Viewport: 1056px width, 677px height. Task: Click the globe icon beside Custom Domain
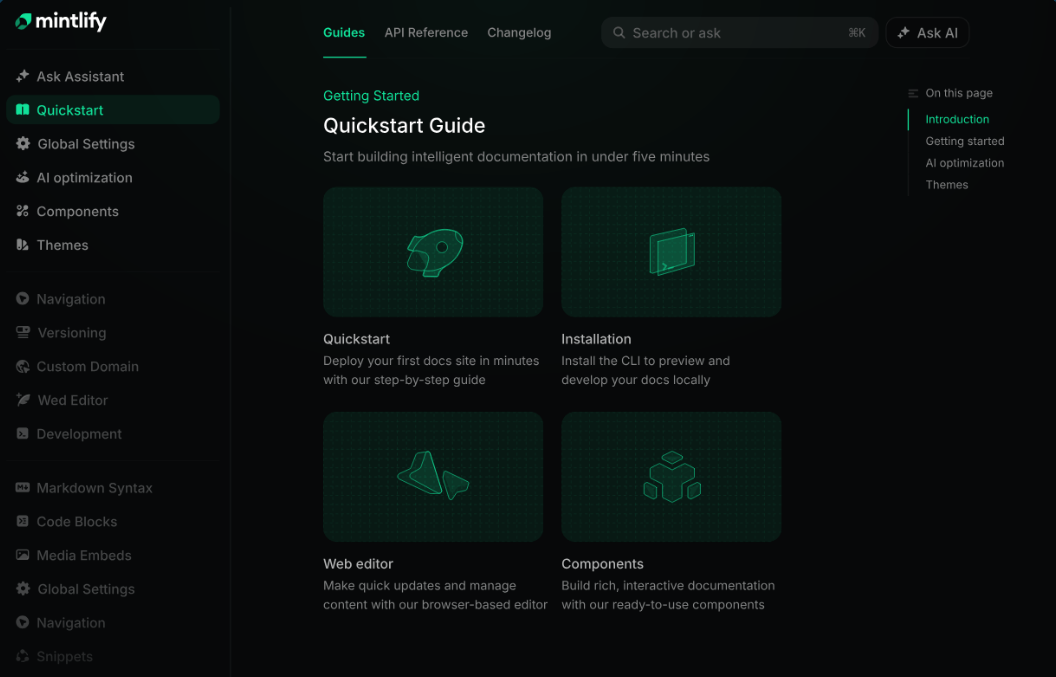pos(22,366)
